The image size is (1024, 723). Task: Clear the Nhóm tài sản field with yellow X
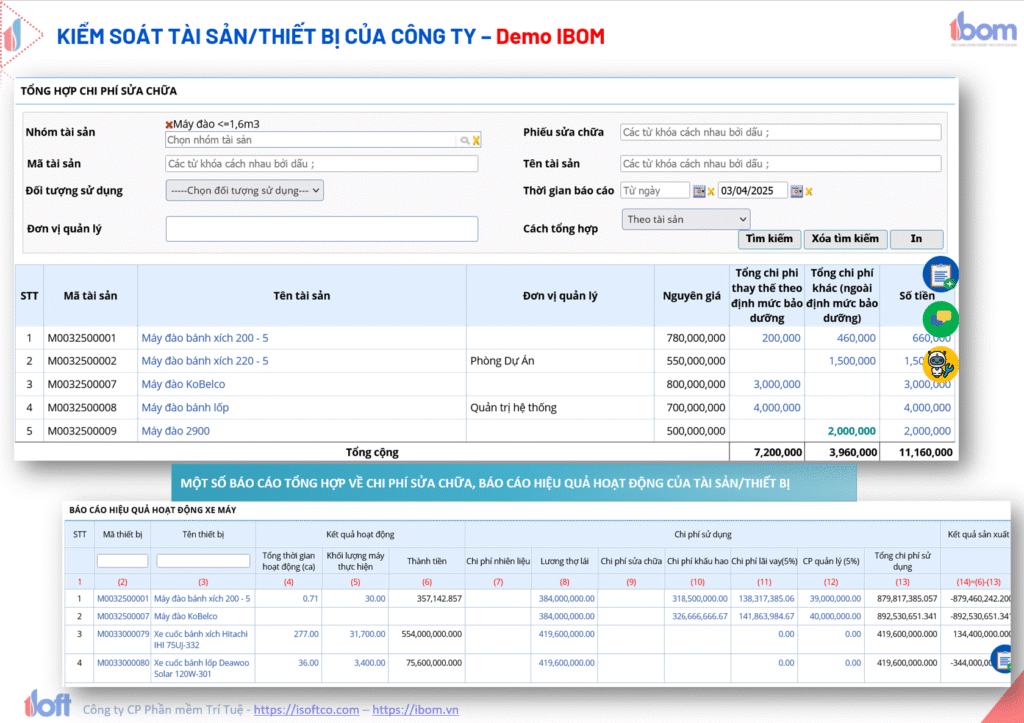477,141
